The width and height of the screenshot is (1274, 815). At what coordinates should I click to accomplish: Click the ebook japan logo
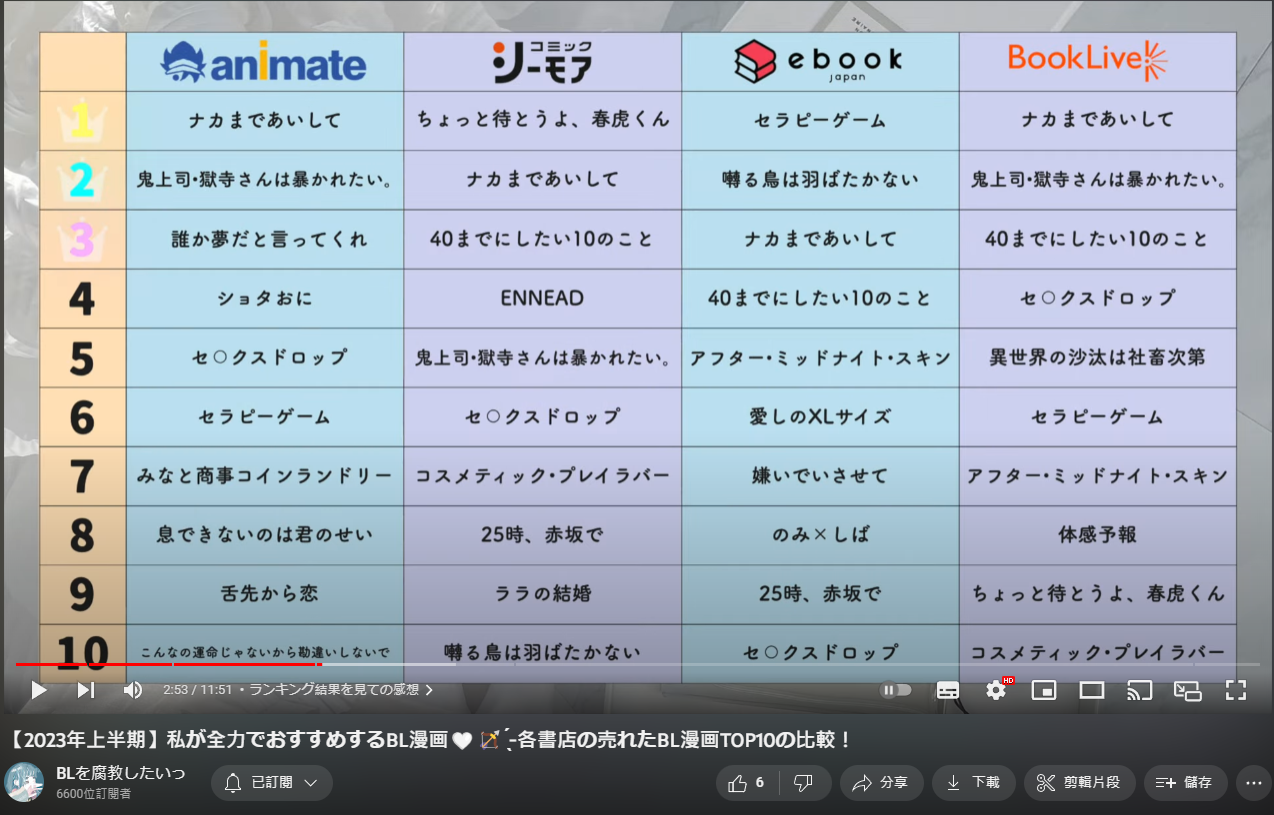[x=819, y=62]
